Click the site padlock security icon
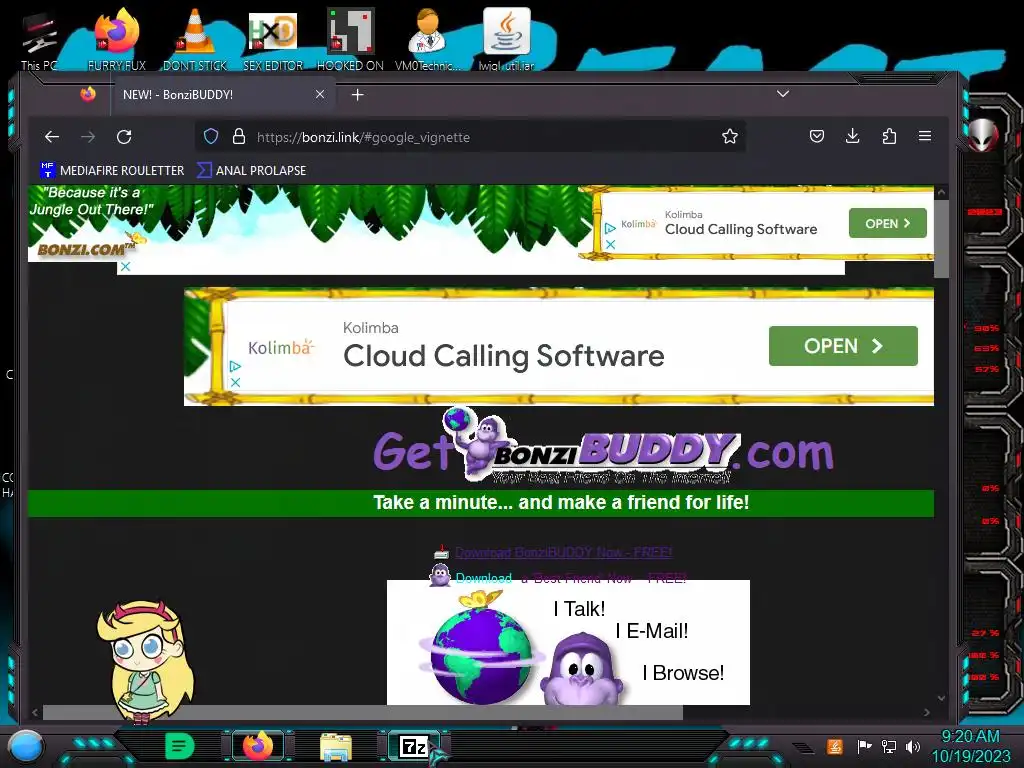 click(x=239, y=136)
